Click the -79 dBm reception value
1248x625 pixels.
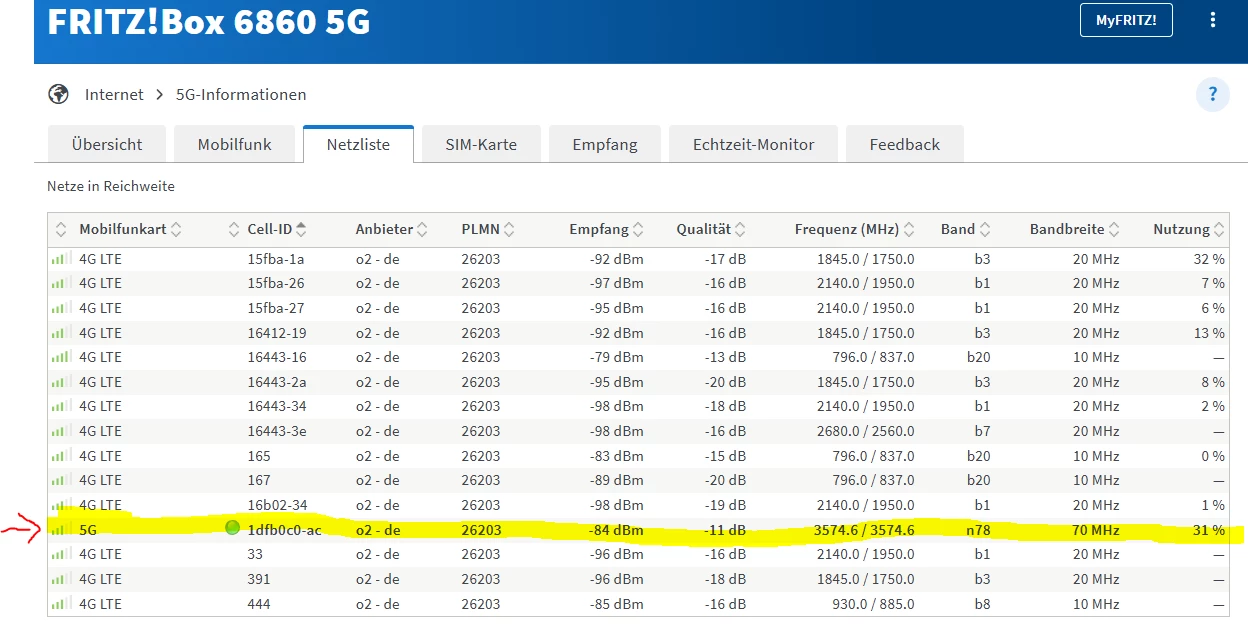(x=615, y=357)
